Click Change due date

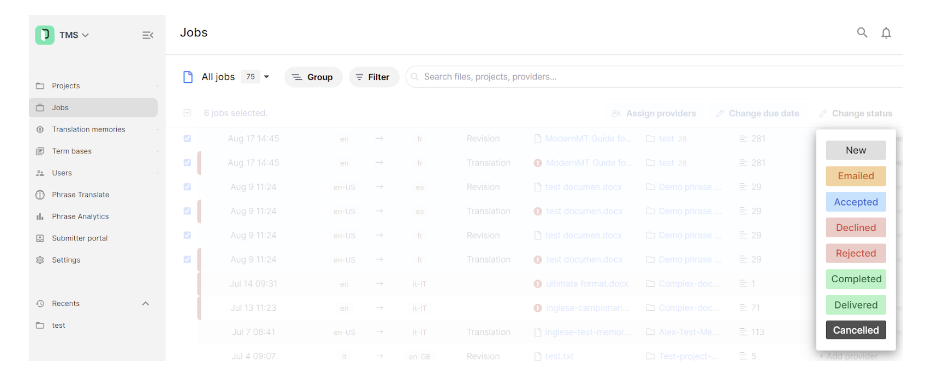coord(758,113)
